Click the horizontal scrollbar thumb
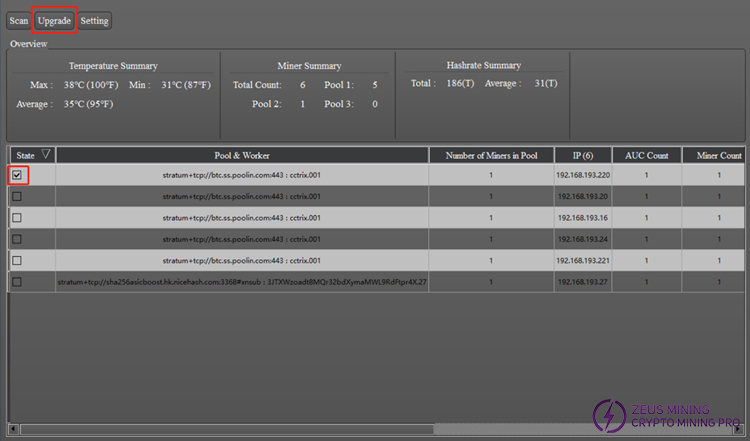 tap(225, 429)
